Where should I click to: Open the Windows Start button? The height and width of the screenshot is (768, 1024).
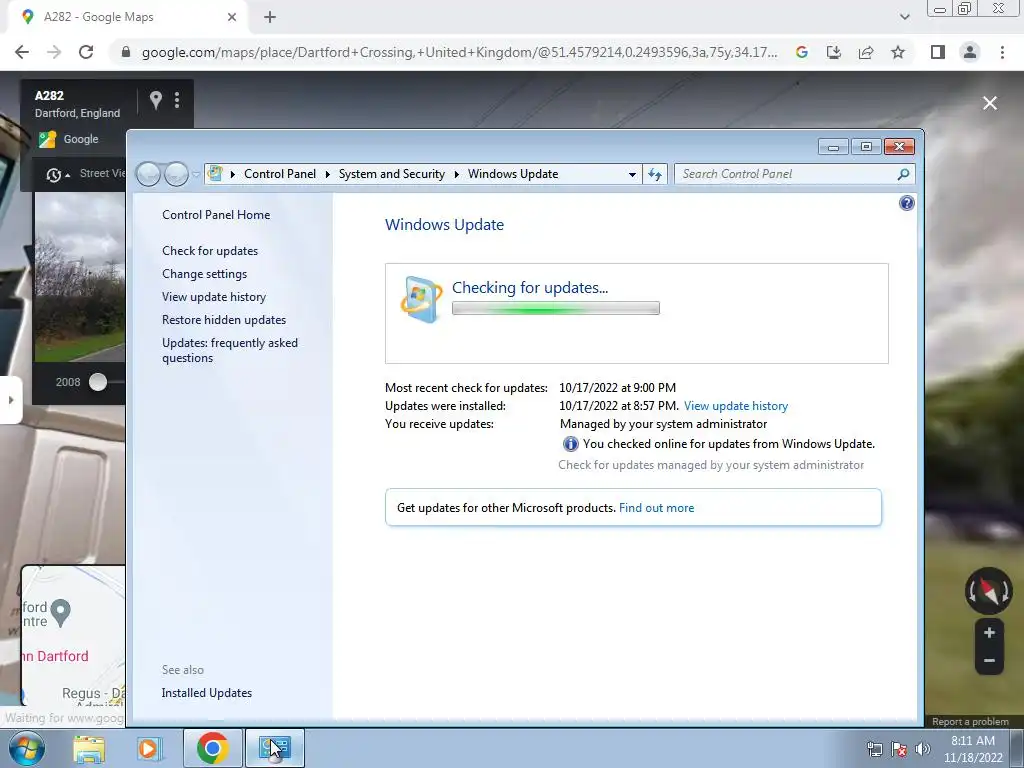[x=27, y=748]
